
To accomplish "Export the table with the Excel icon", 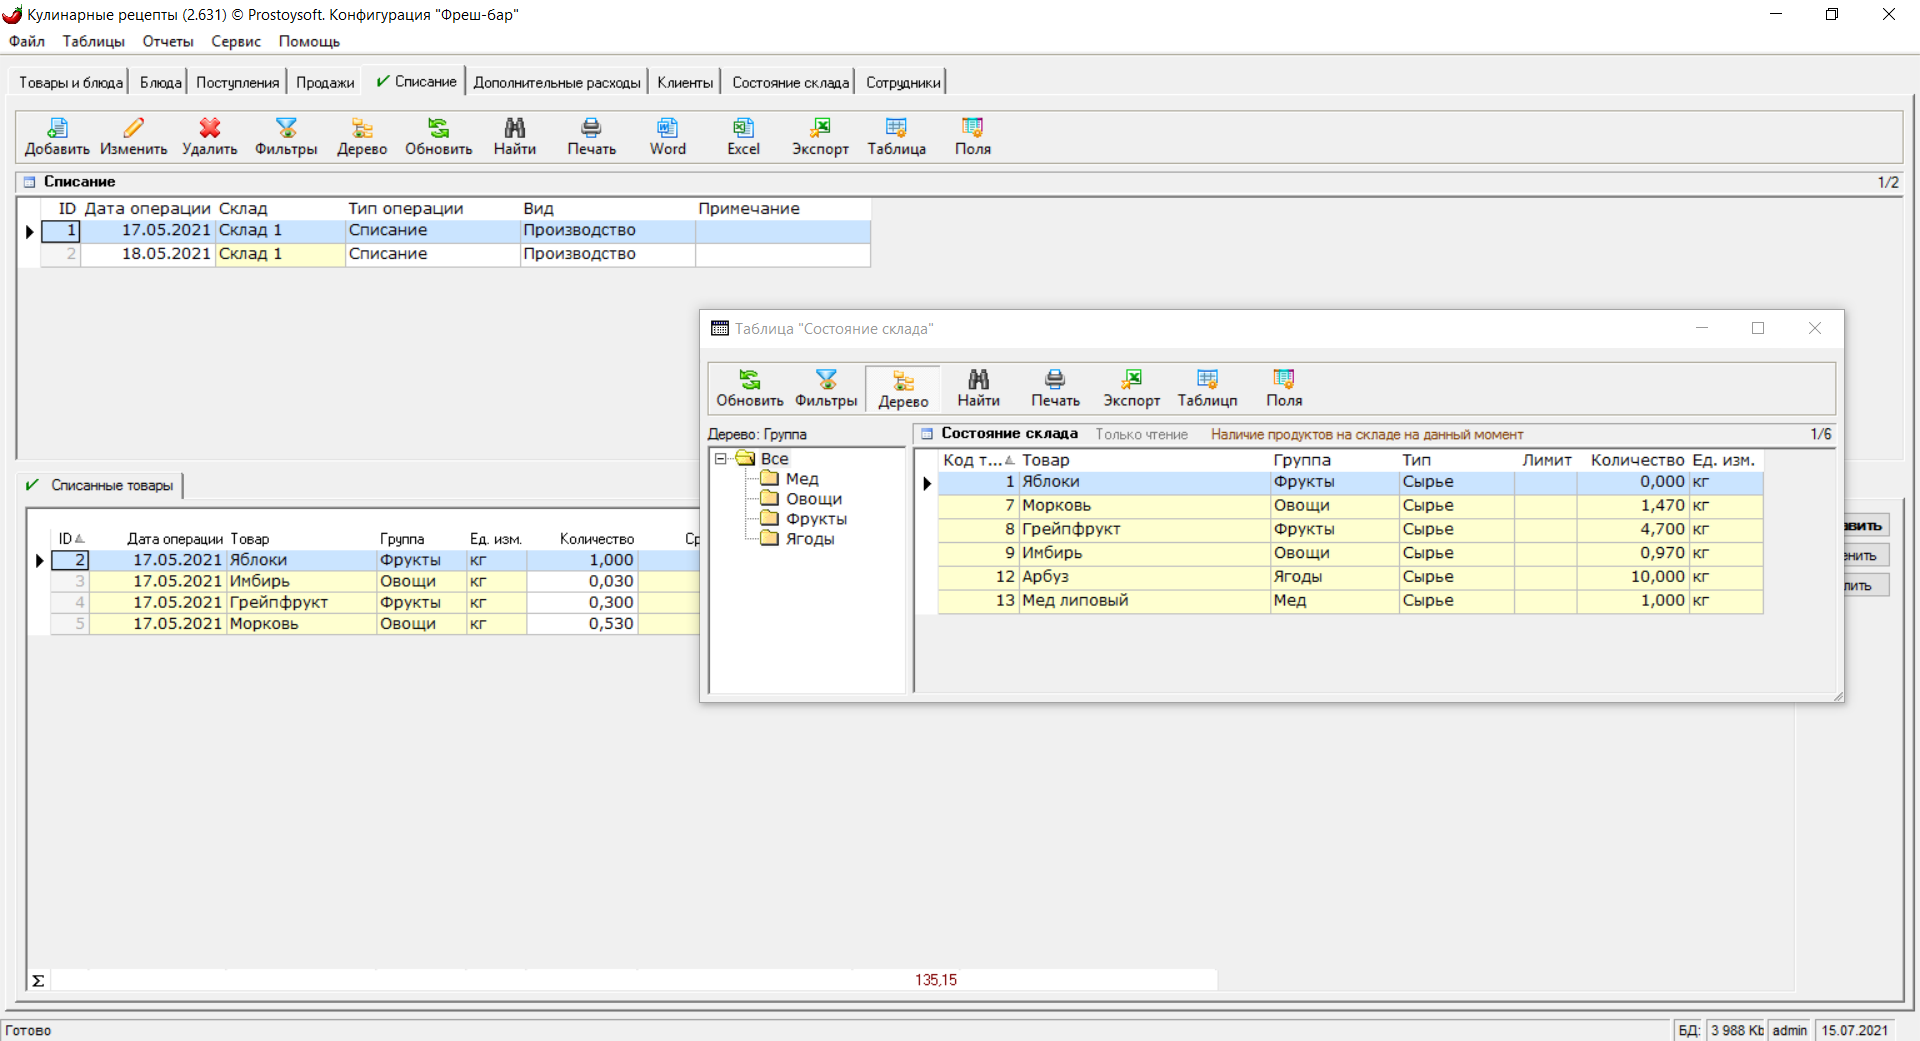I will pyautogui.click(x=743, y=128).
